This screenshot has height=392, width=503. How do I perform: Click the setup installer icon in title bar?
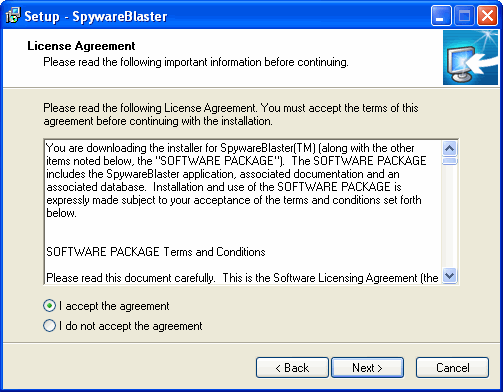pos(13,16)
